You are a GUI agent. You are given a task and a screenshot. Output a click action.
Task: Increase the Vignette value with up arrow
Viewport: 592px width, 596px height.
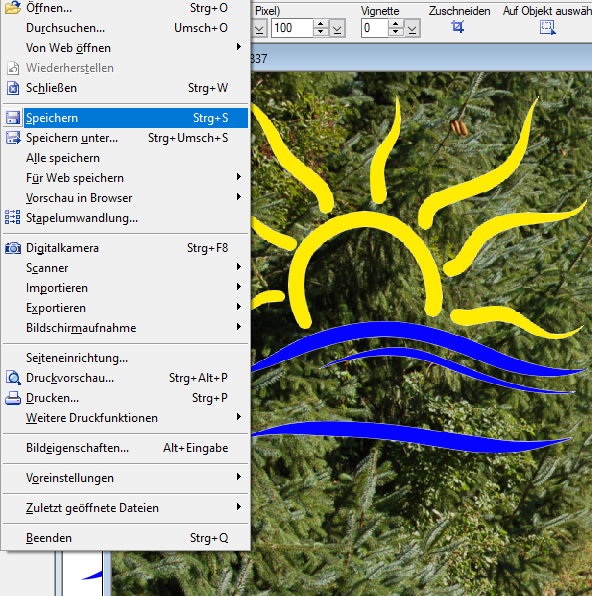395,24
